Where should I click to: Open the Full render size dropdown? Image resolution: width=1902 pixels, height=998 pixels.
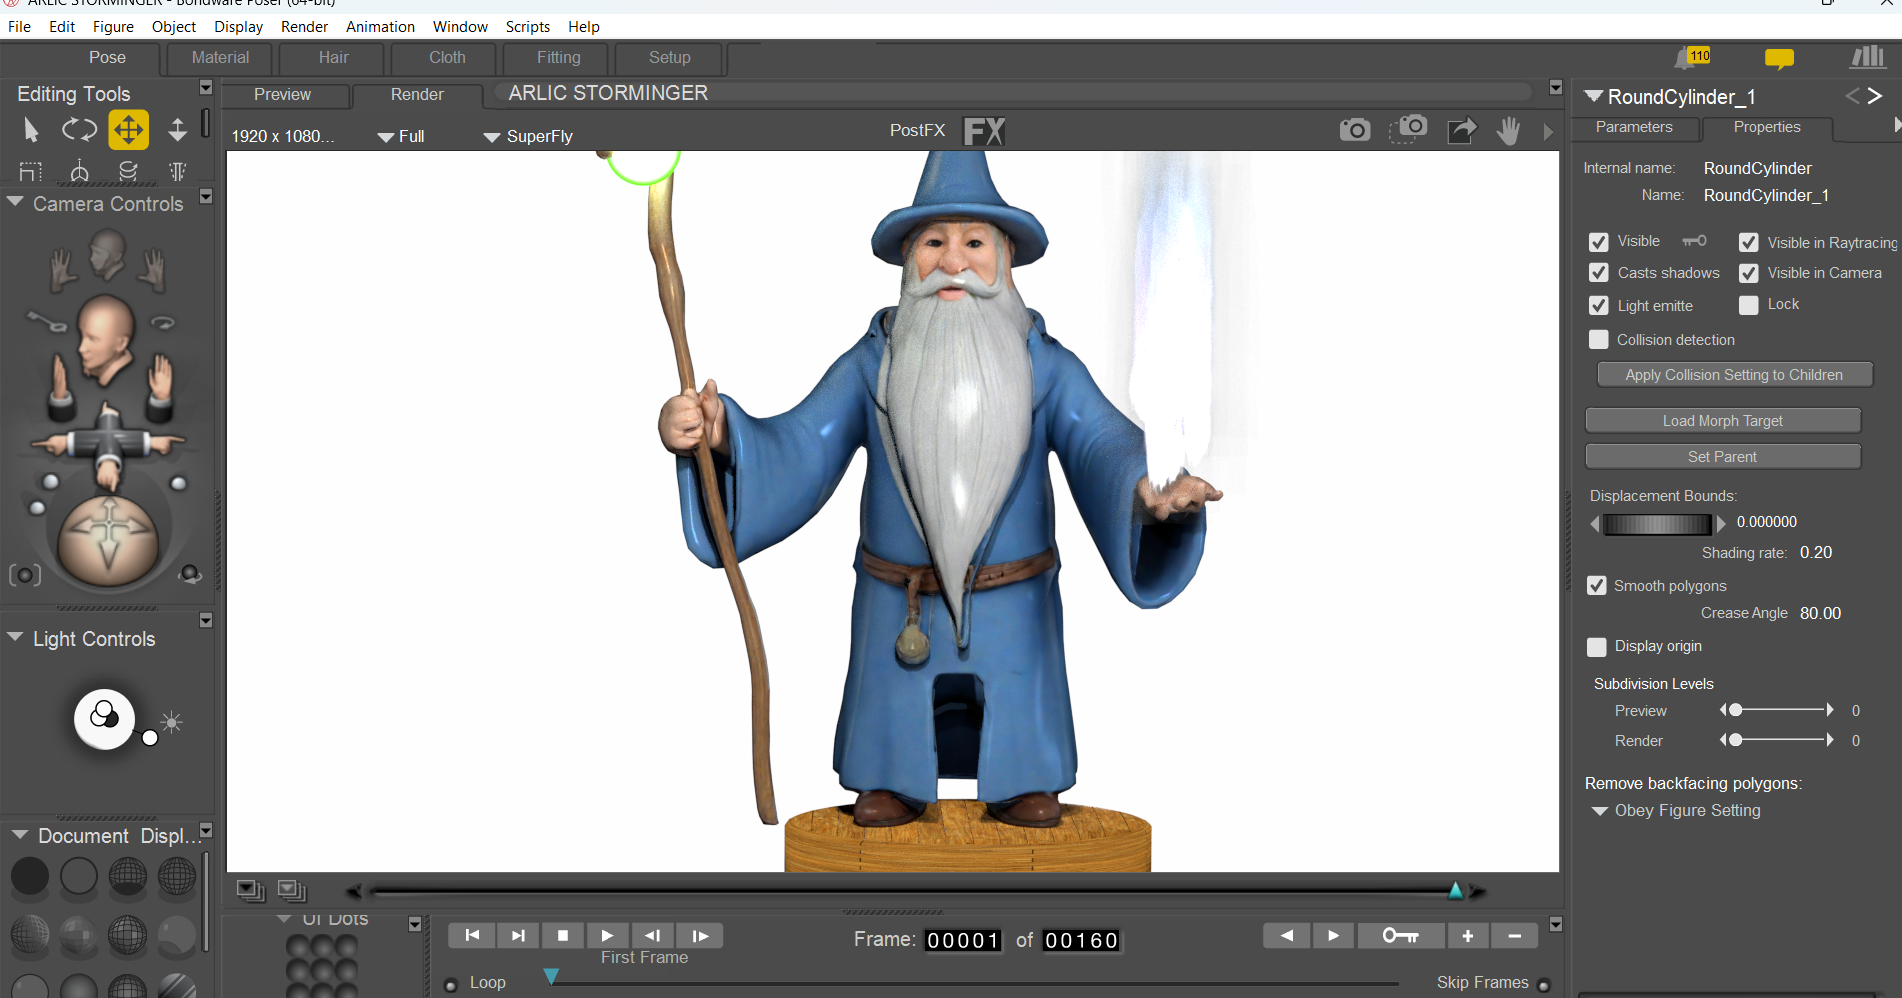[401, 137]
